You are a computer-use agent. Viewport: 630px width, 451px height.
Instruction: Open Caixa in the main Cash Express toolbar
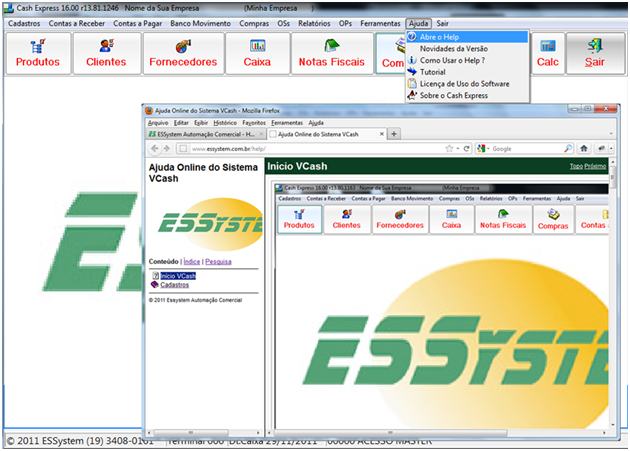click(x=257, y=54)
